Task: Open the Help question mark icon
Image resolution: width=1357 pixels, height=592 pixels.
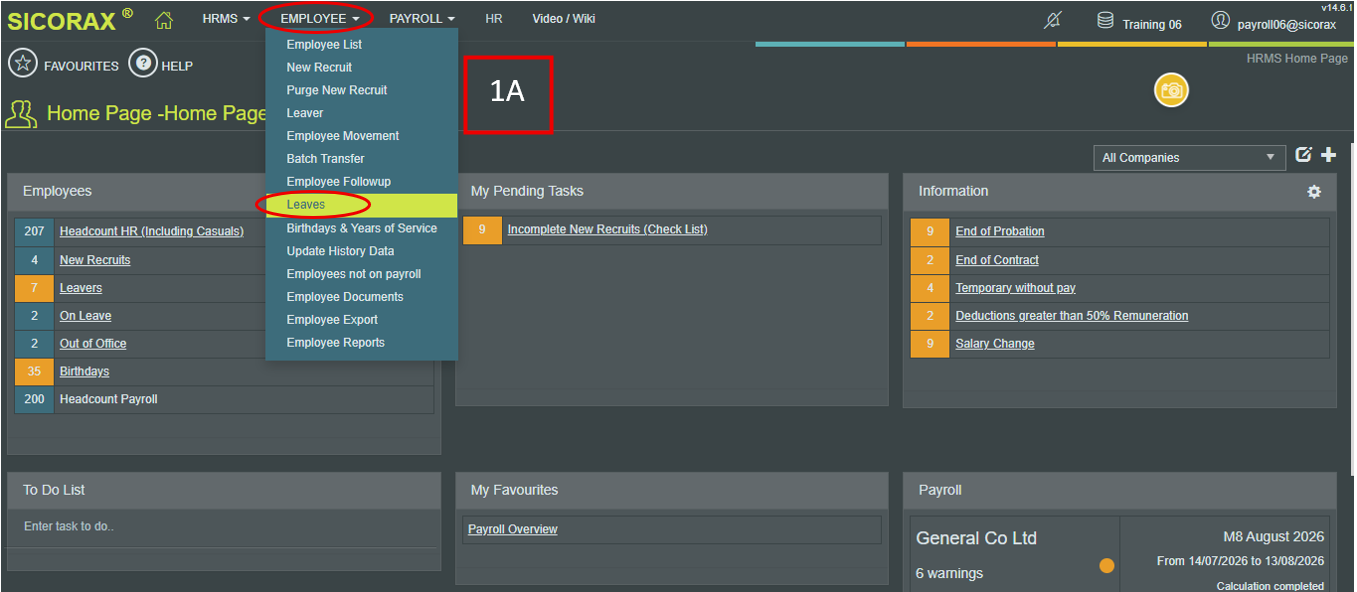Action: coord(143,64)
